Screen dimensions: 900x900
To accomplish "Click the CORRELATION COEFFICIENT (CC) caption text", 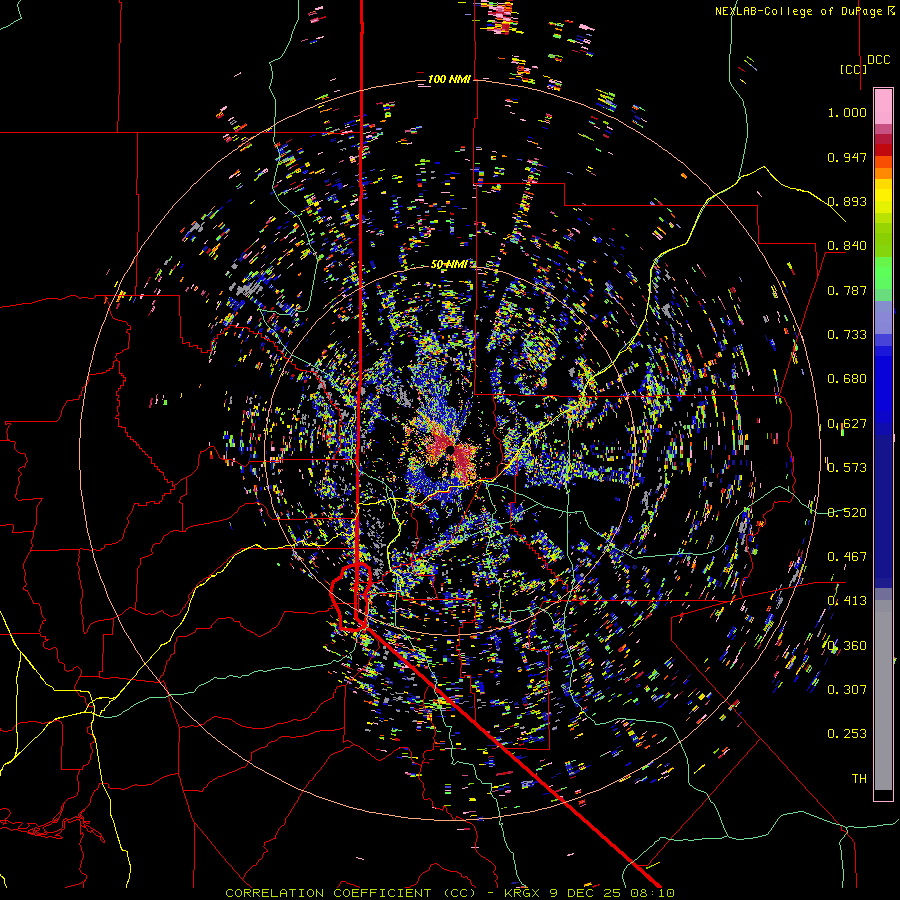I will tap(350, 893).
